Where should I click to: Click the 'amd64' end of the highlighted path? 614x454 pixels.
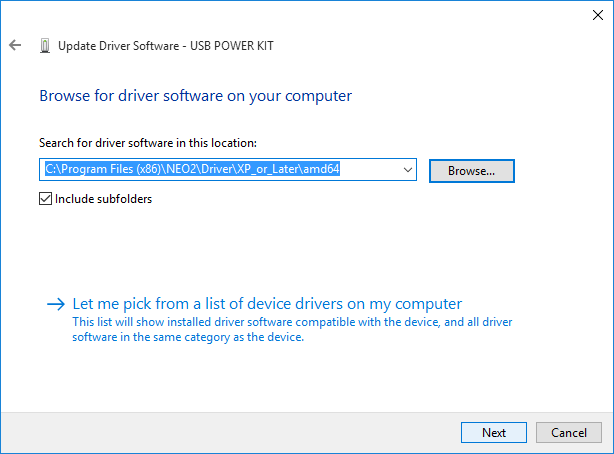322,170
